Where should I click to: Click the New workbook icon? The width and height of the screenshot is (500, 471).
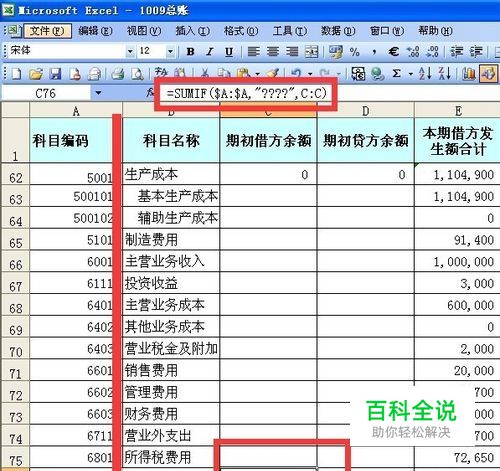(x=16, y=73)
